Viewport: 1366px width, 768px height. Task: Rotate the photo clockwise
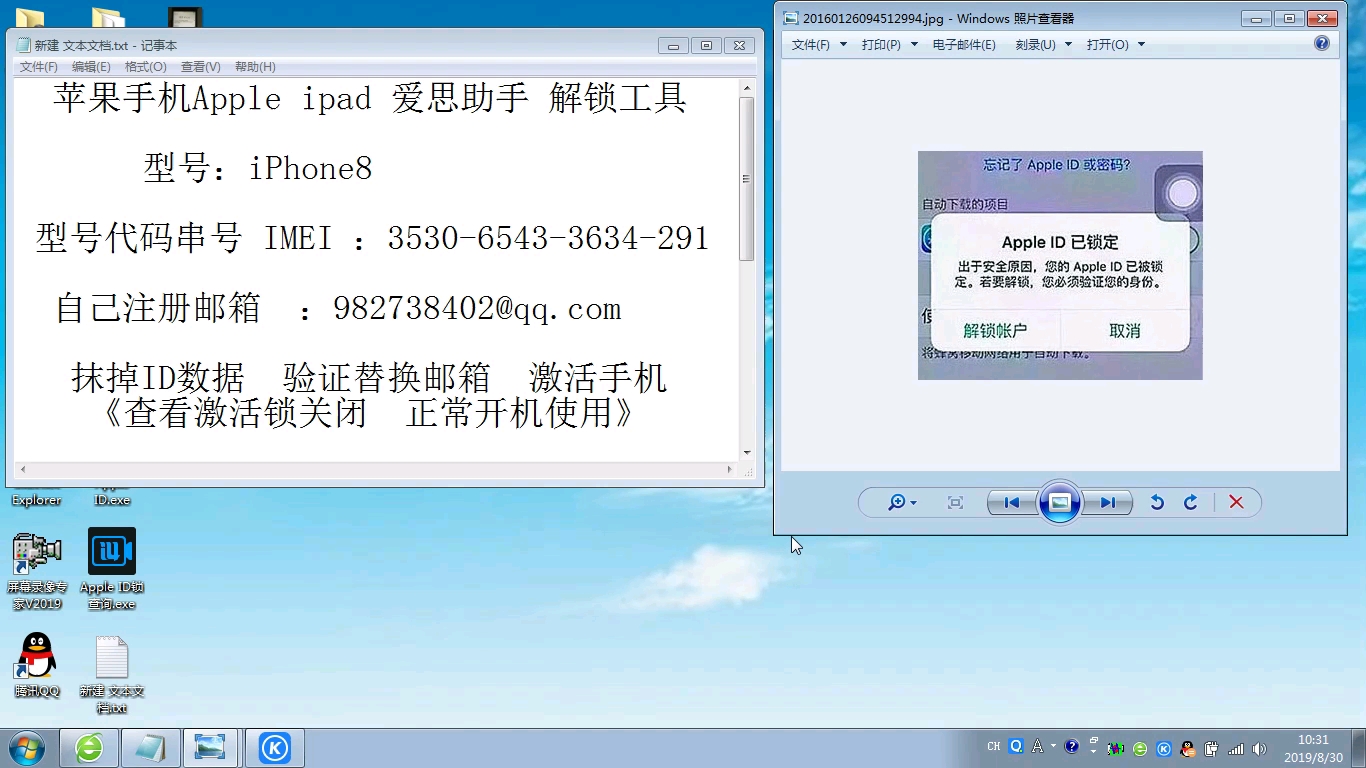click(x=1191, y=503)
